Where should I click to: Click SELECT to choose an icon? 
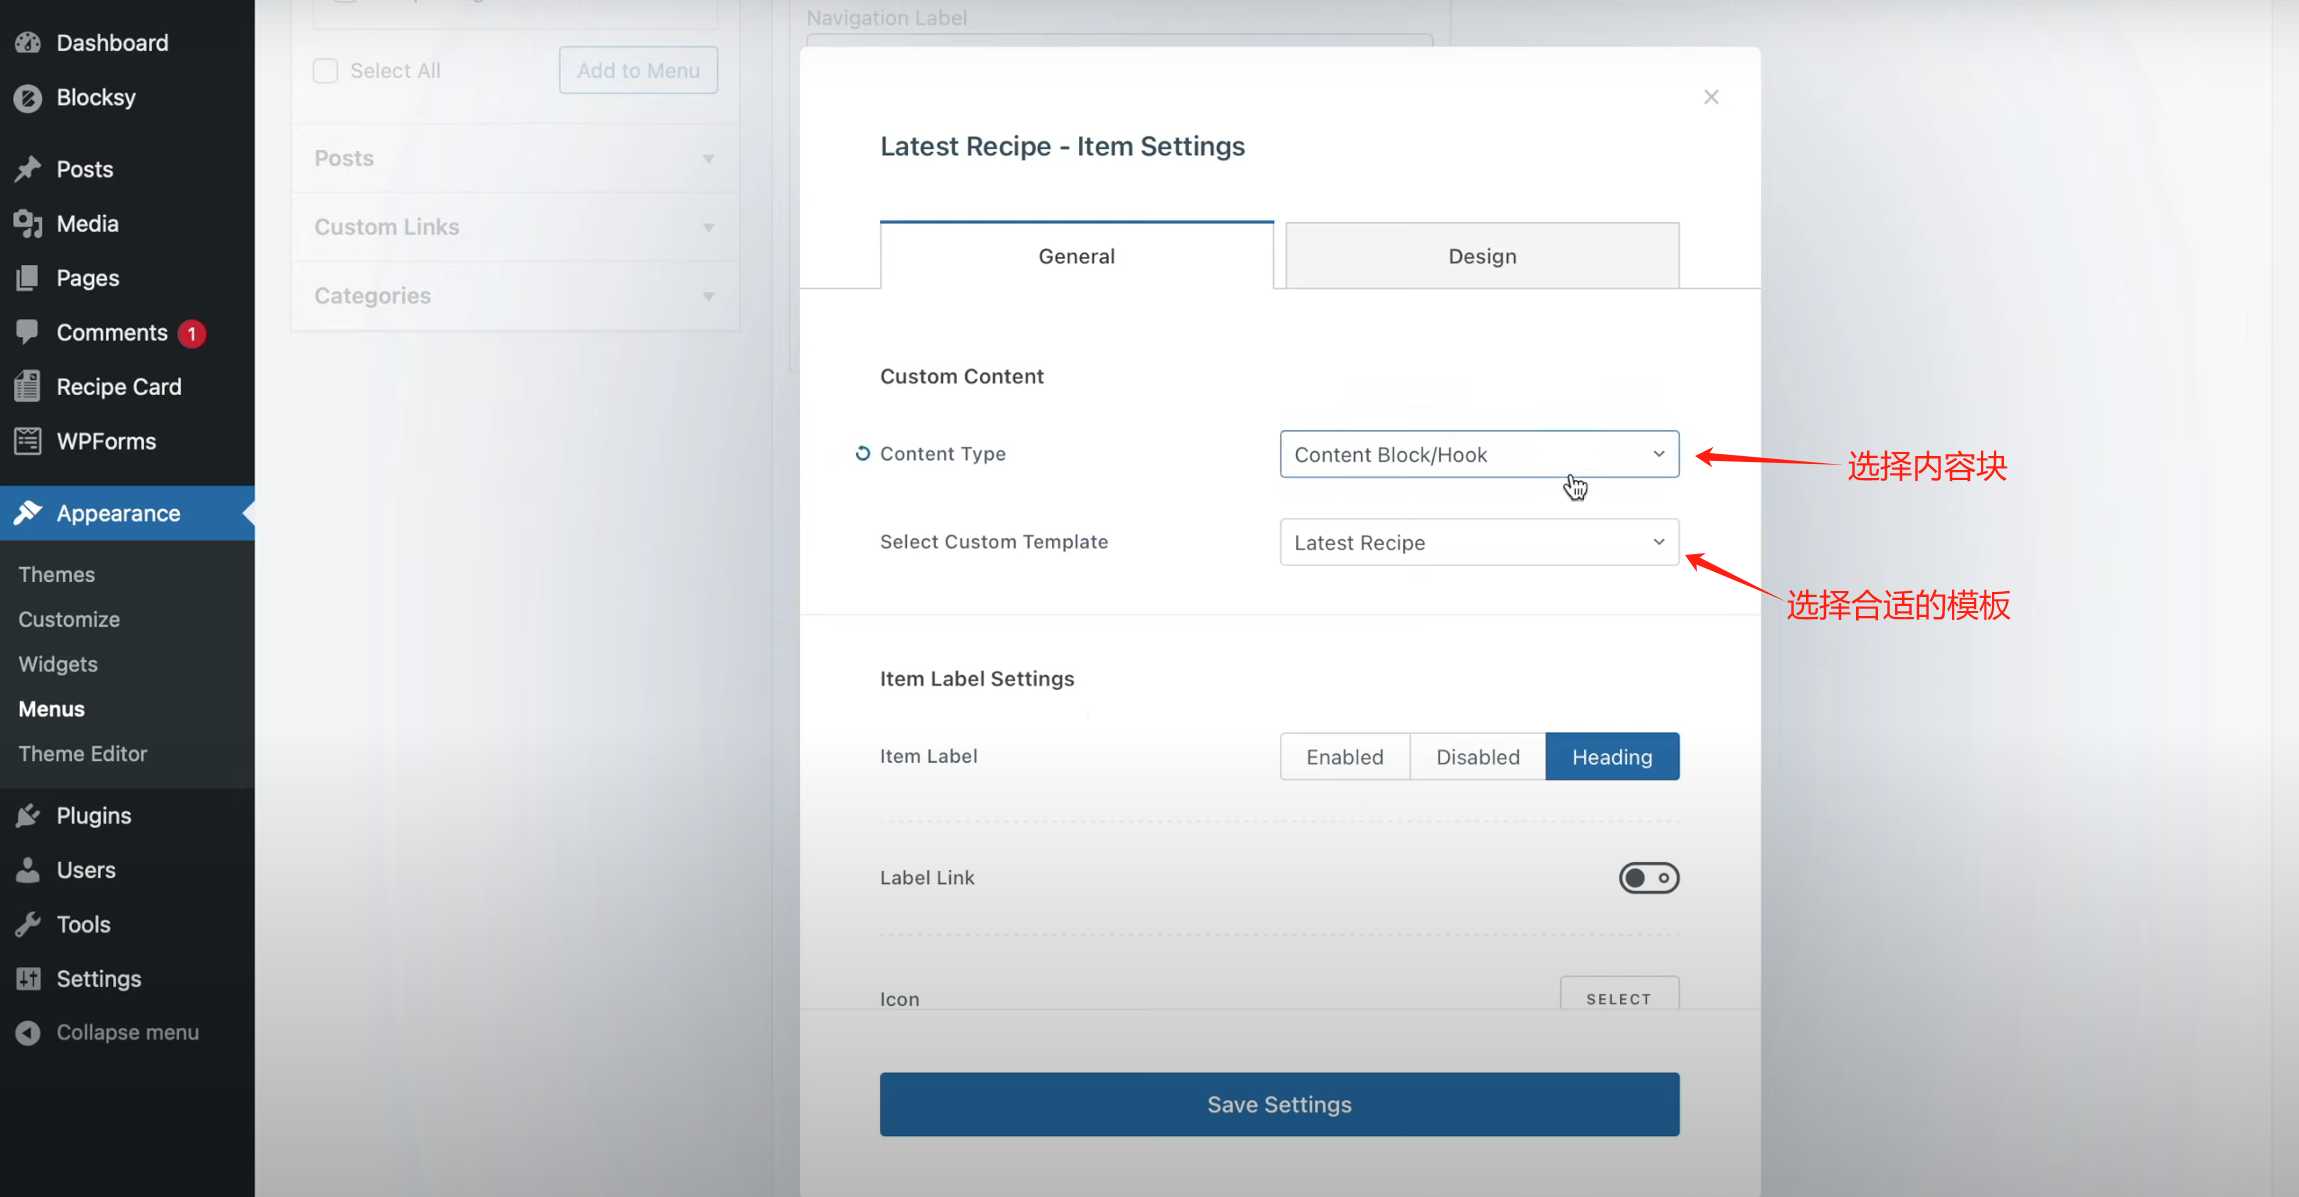(x=1618, y=997)
